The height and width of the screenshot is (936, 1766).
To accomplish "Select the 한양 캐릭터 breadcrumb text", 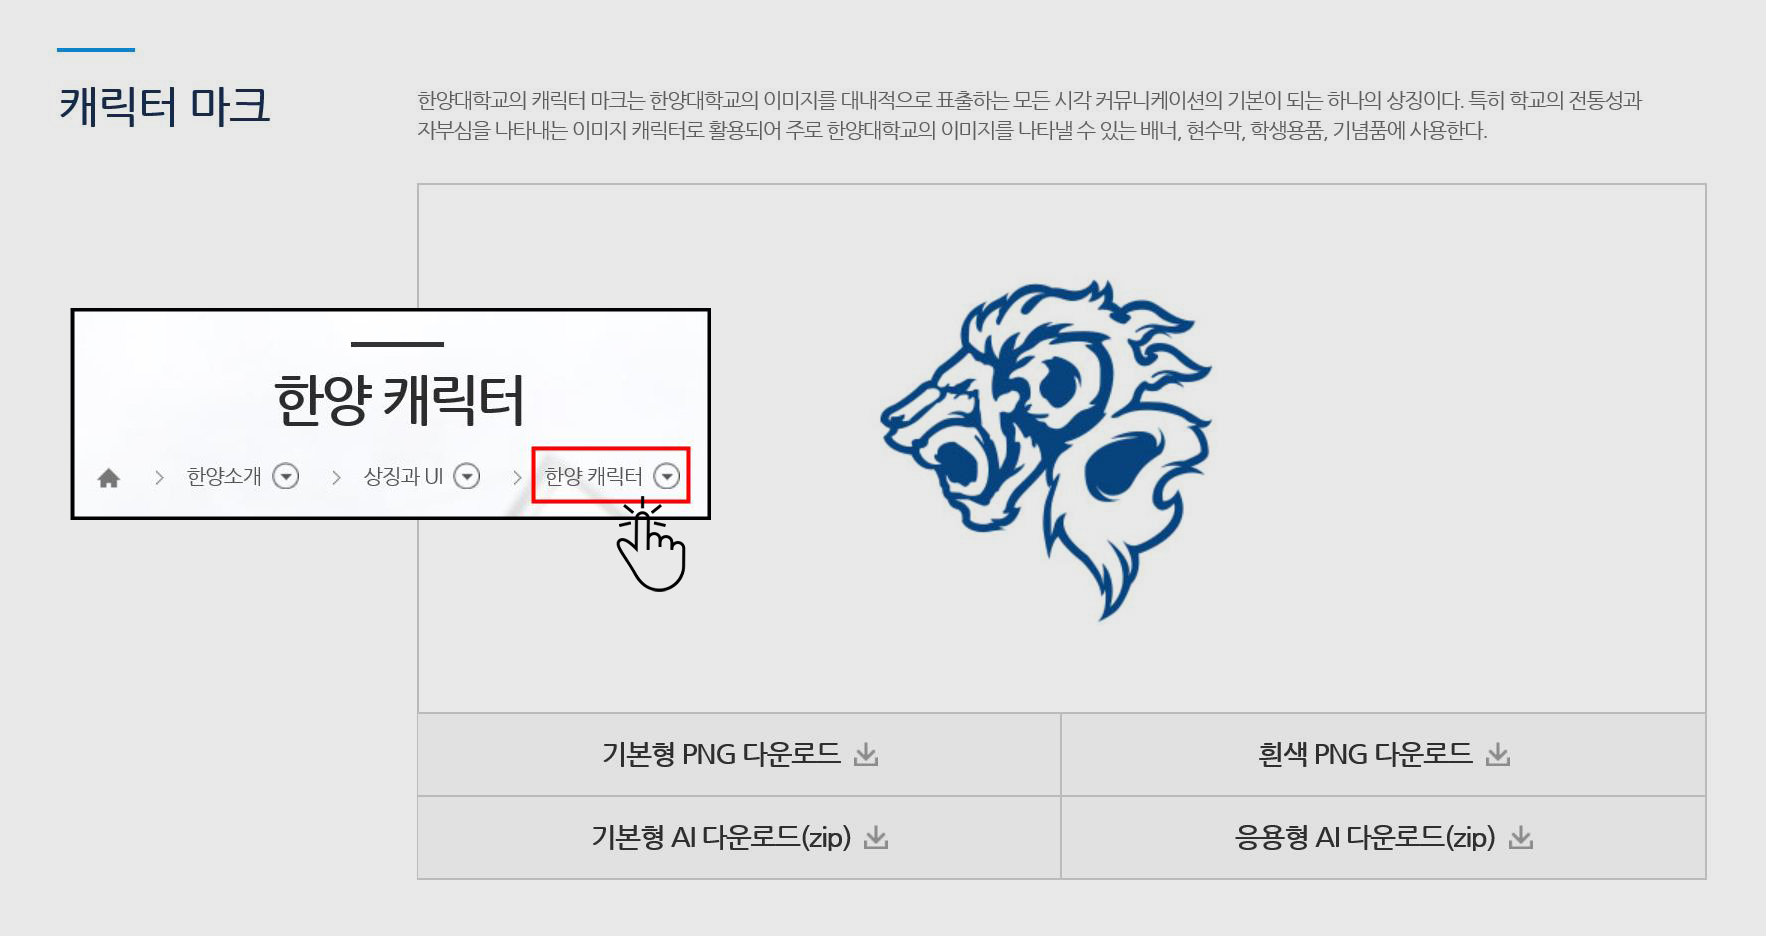I will coord(593,476).
